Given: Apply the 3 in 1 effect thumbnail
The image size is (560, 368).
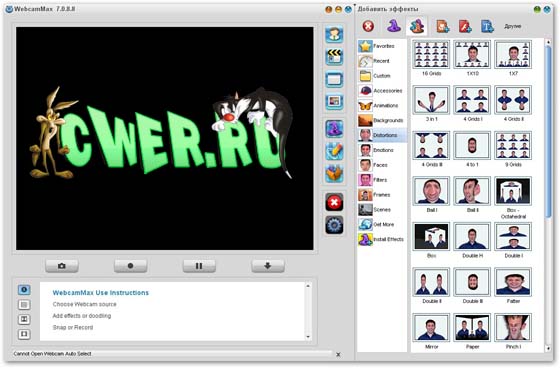Looking at the screenshot, I should tap(431, 100).
